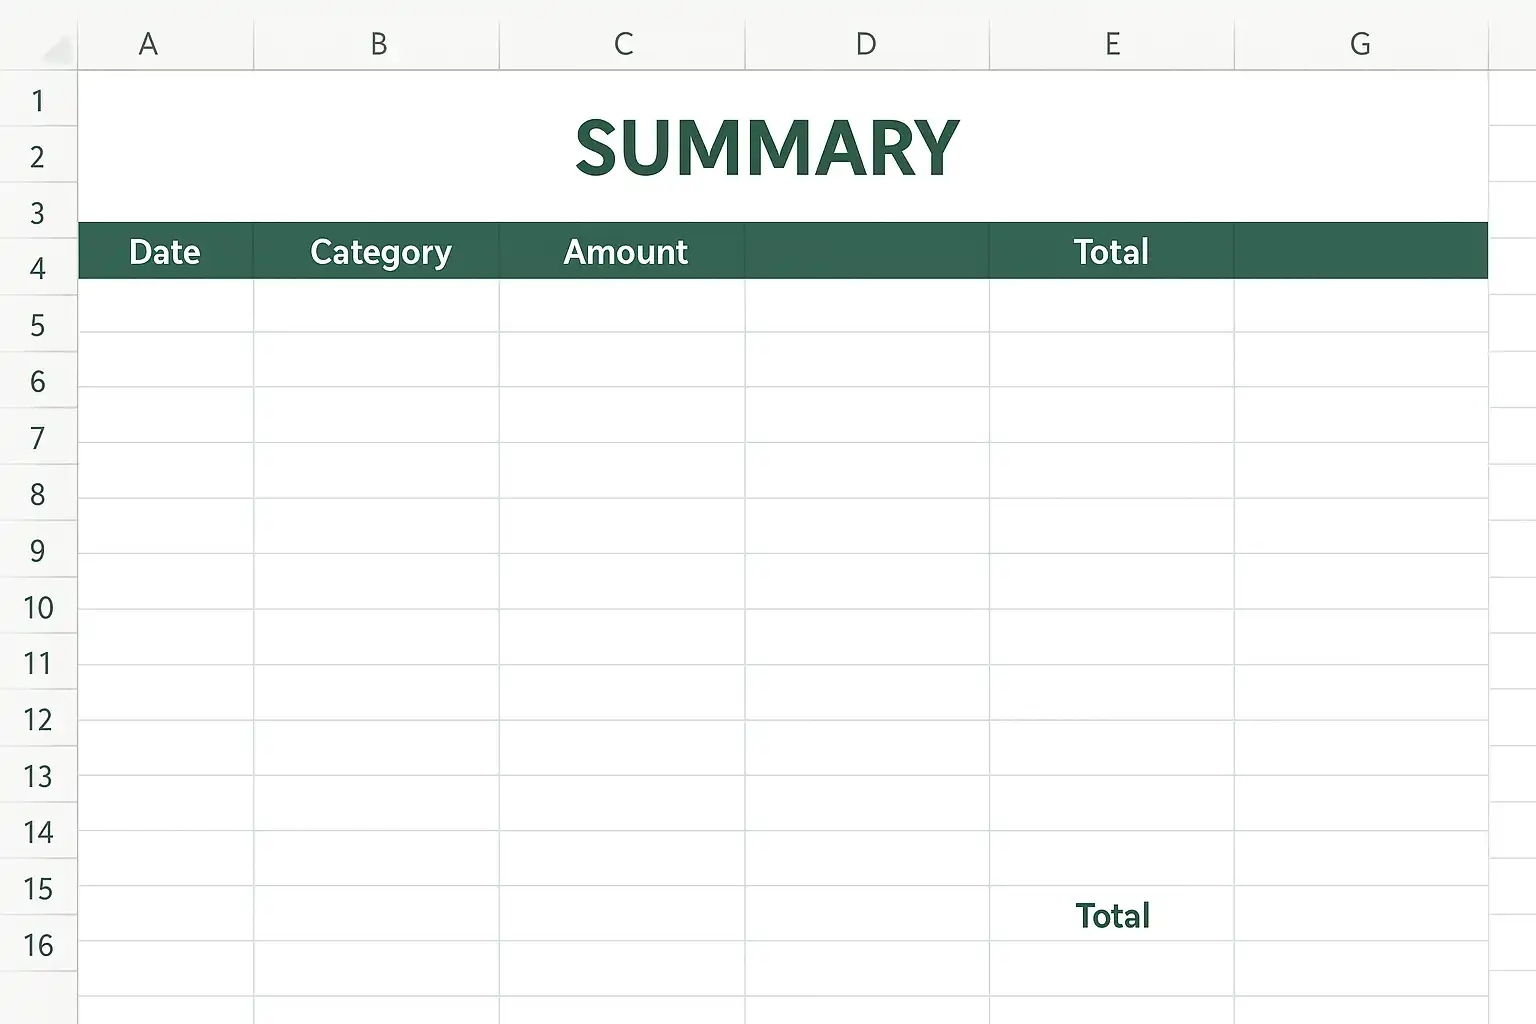Screen dimensions: 1536x1024
Task: Select row 1 header
Action: click(x=38, y=99)
